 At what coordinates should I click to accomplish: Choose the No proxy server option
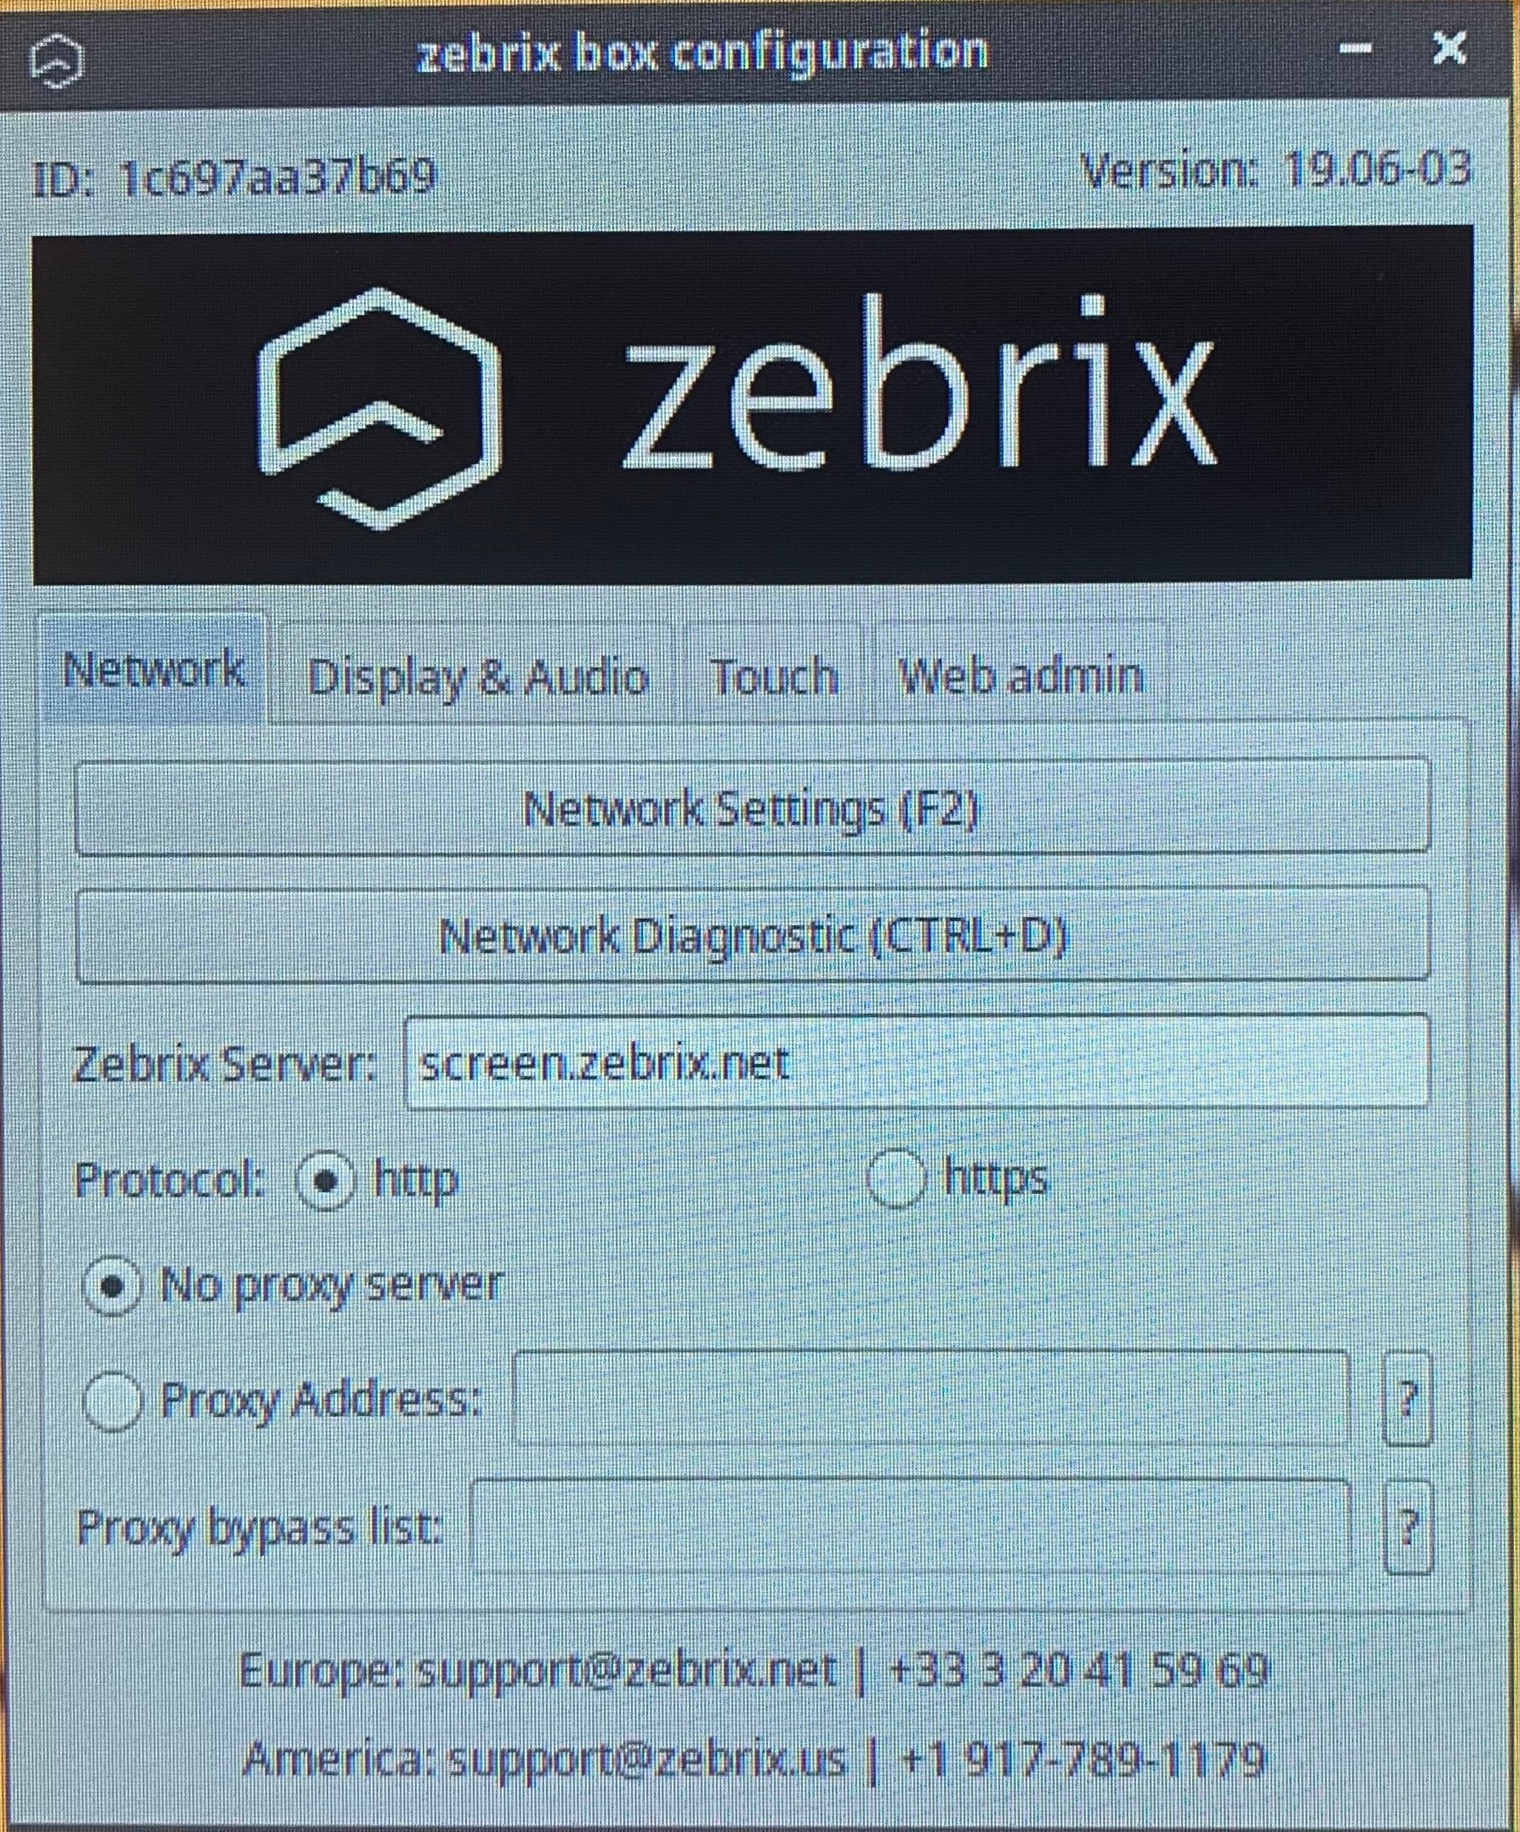click(x=112, y=1285)
